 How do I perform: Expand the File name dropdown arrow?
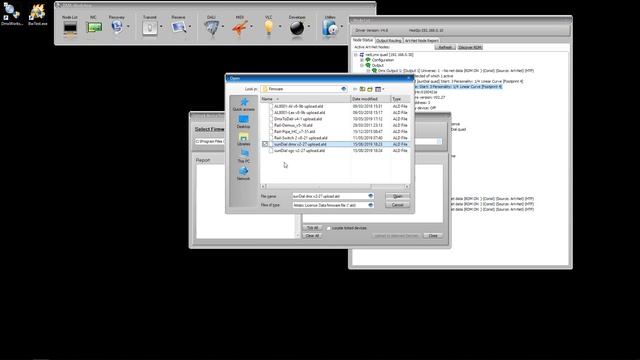click(x=371, y=196)
